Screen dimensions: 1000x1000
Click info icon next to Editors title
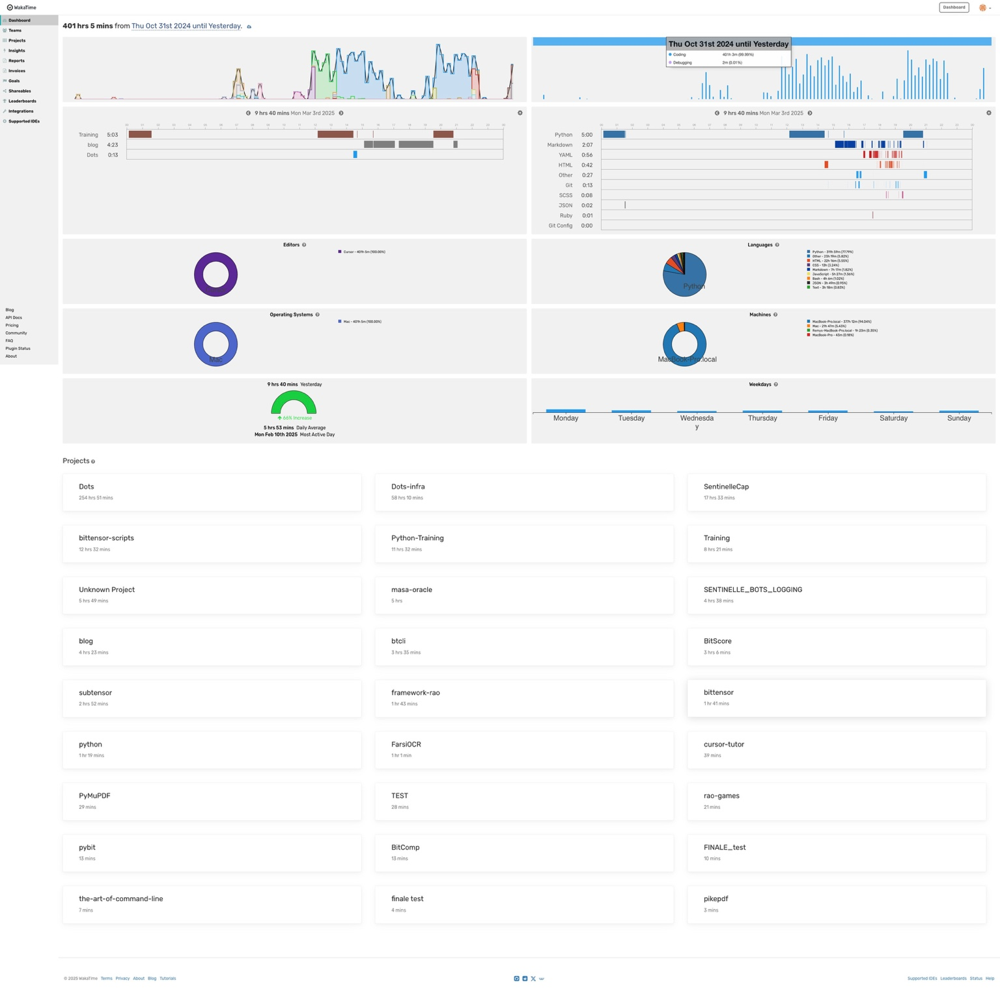coord(304,245)
